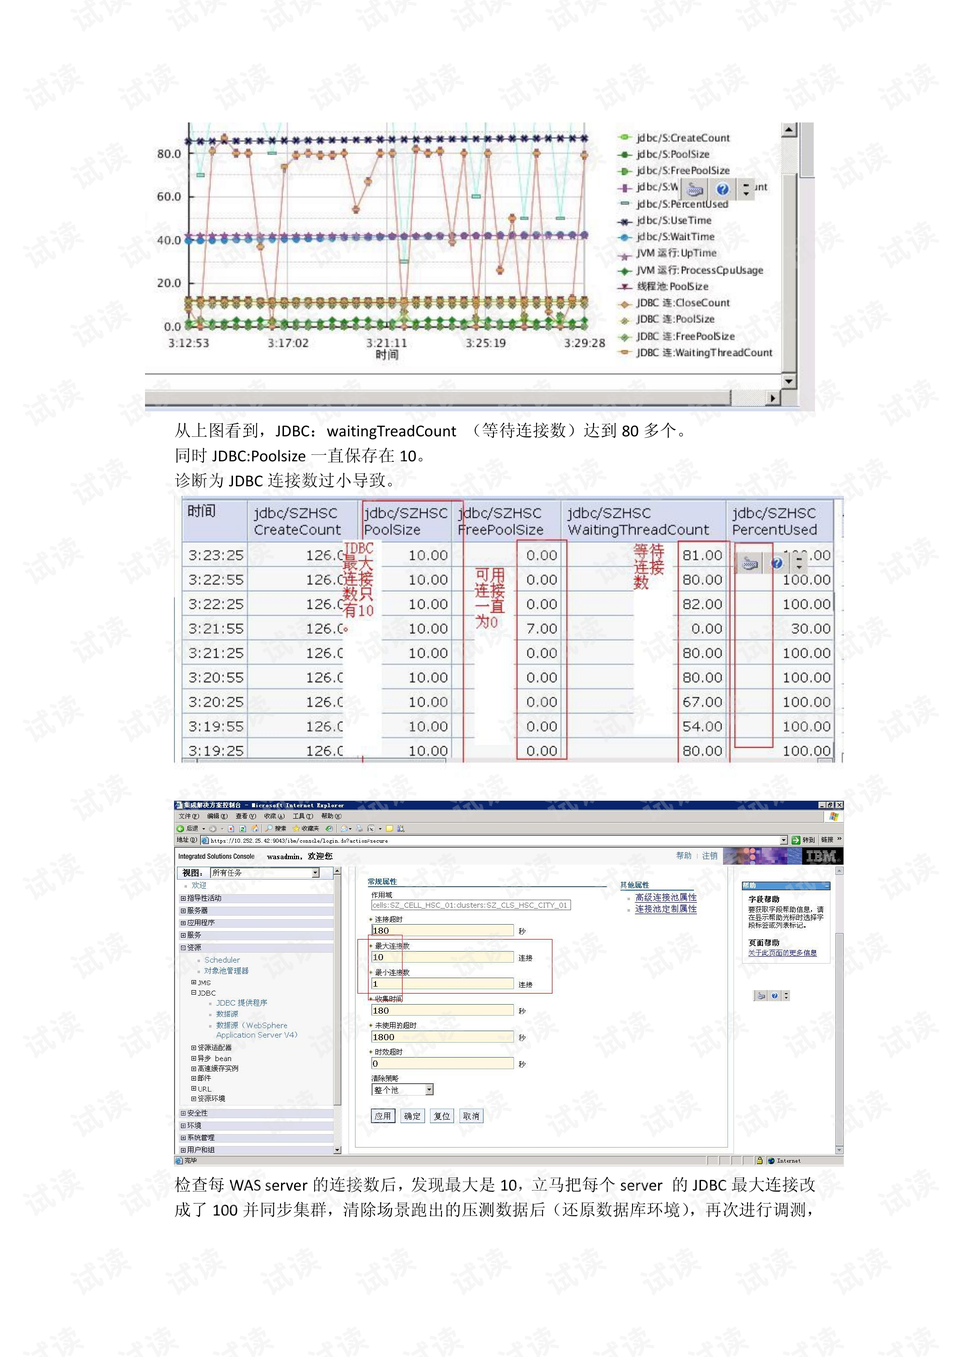Open the Scheduler link under 资源
This screenshot has height=1357, width=960.
222,960
